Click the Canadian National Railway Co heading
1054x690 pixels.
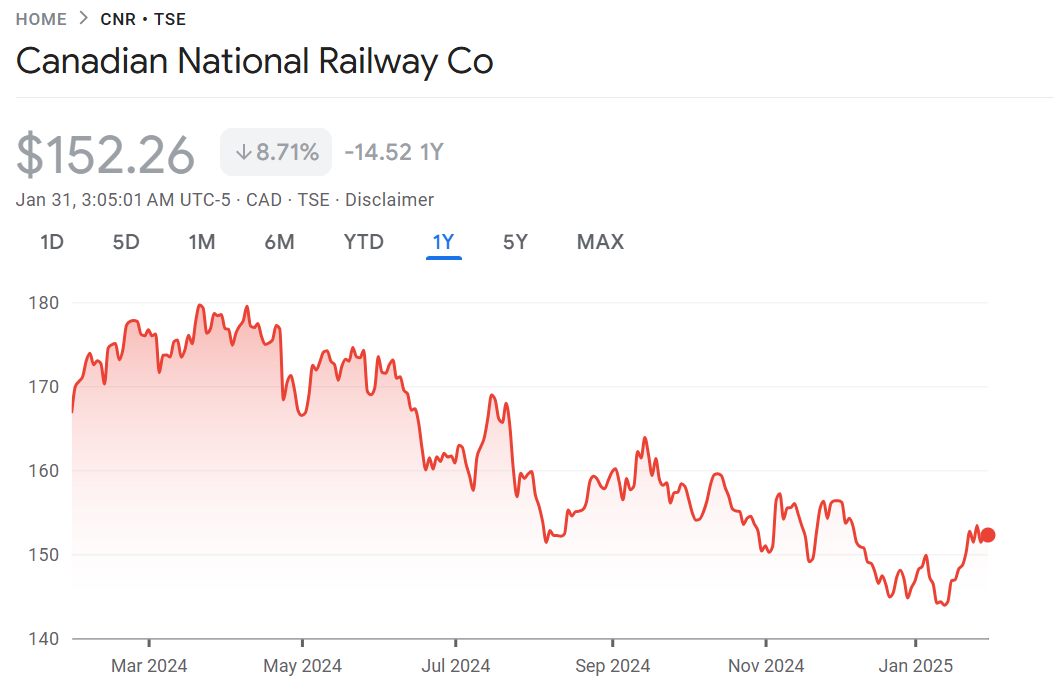[x=255, y=62]
